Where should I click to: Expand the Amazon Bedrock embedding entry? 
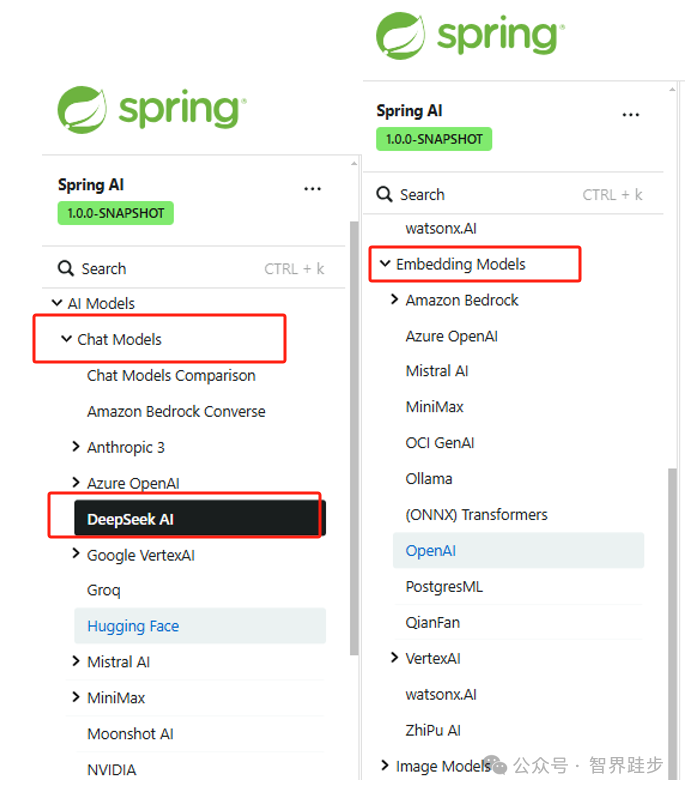395,300
